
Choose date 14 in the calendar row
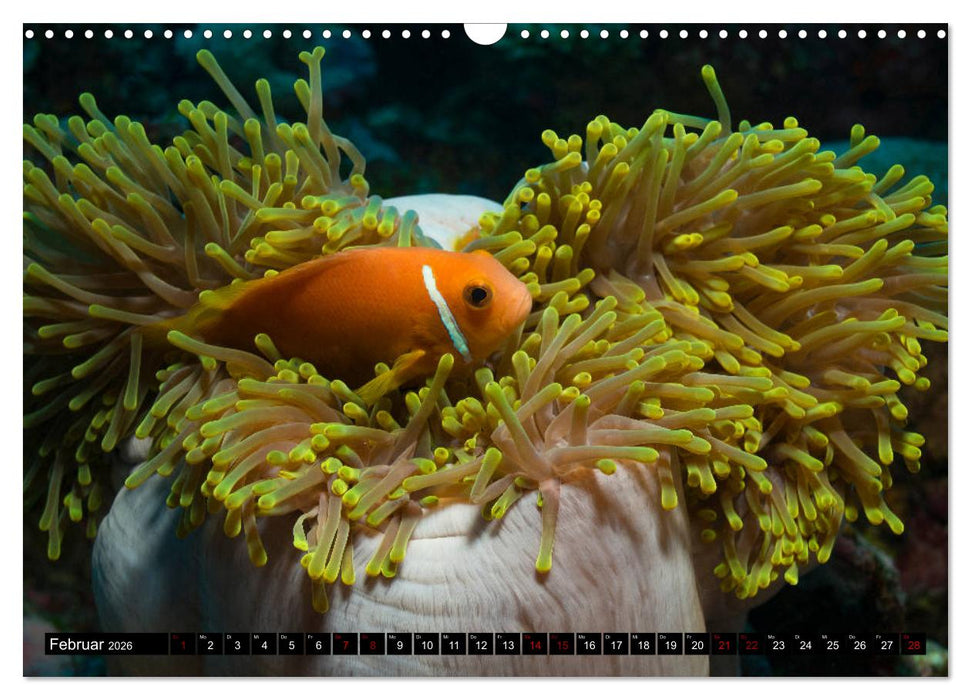534,645
